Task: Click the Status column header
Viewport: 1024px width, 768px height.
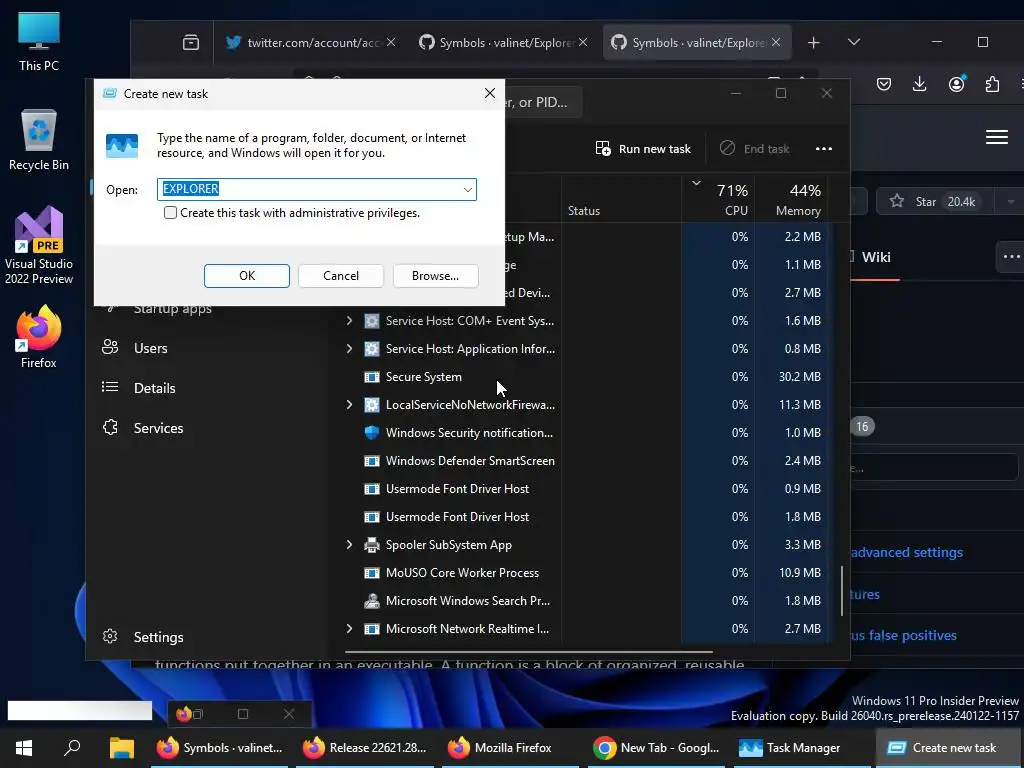Action: [x=584, y=211]
